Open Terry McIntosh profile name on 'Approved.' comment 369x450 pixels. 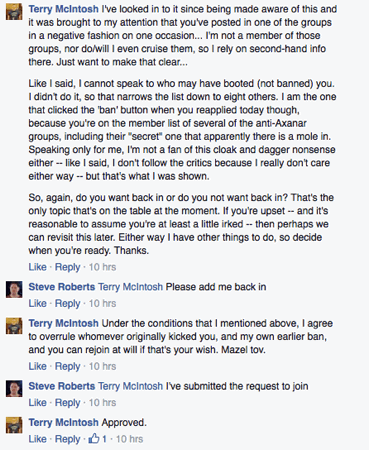click(63, 423)
